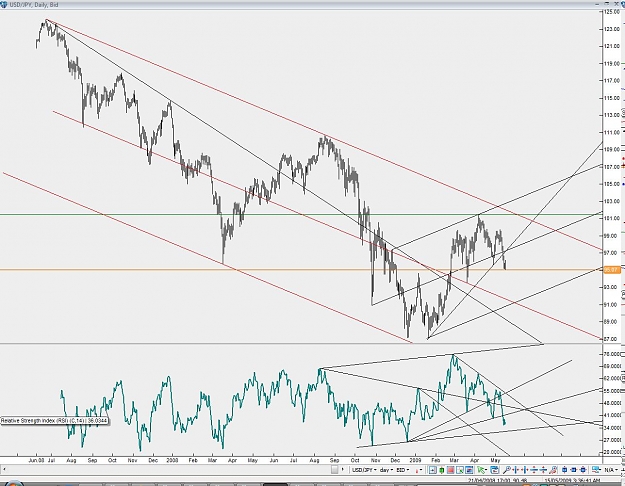This screenshot has height=486, width=625.
Task: Open the USD/JPY symbol dropdown in the toolbar
Action: [x=364, y=470]
